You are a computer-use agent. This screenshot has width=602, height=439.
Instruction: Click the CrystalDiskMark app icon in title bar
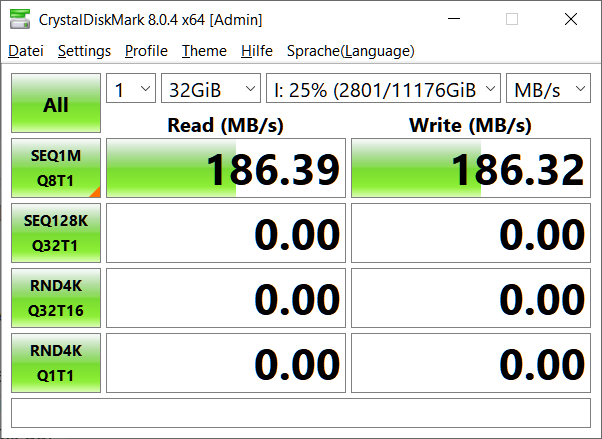[20, 19]
